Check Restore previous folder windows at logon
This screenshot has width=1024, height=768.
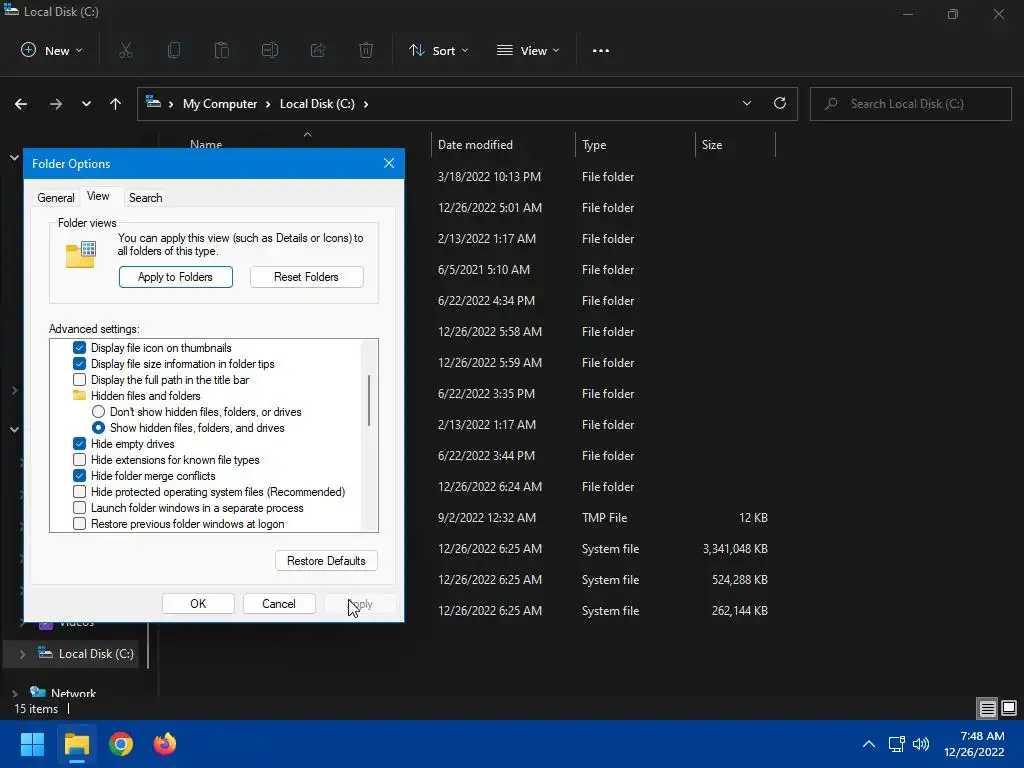[79, 524]
